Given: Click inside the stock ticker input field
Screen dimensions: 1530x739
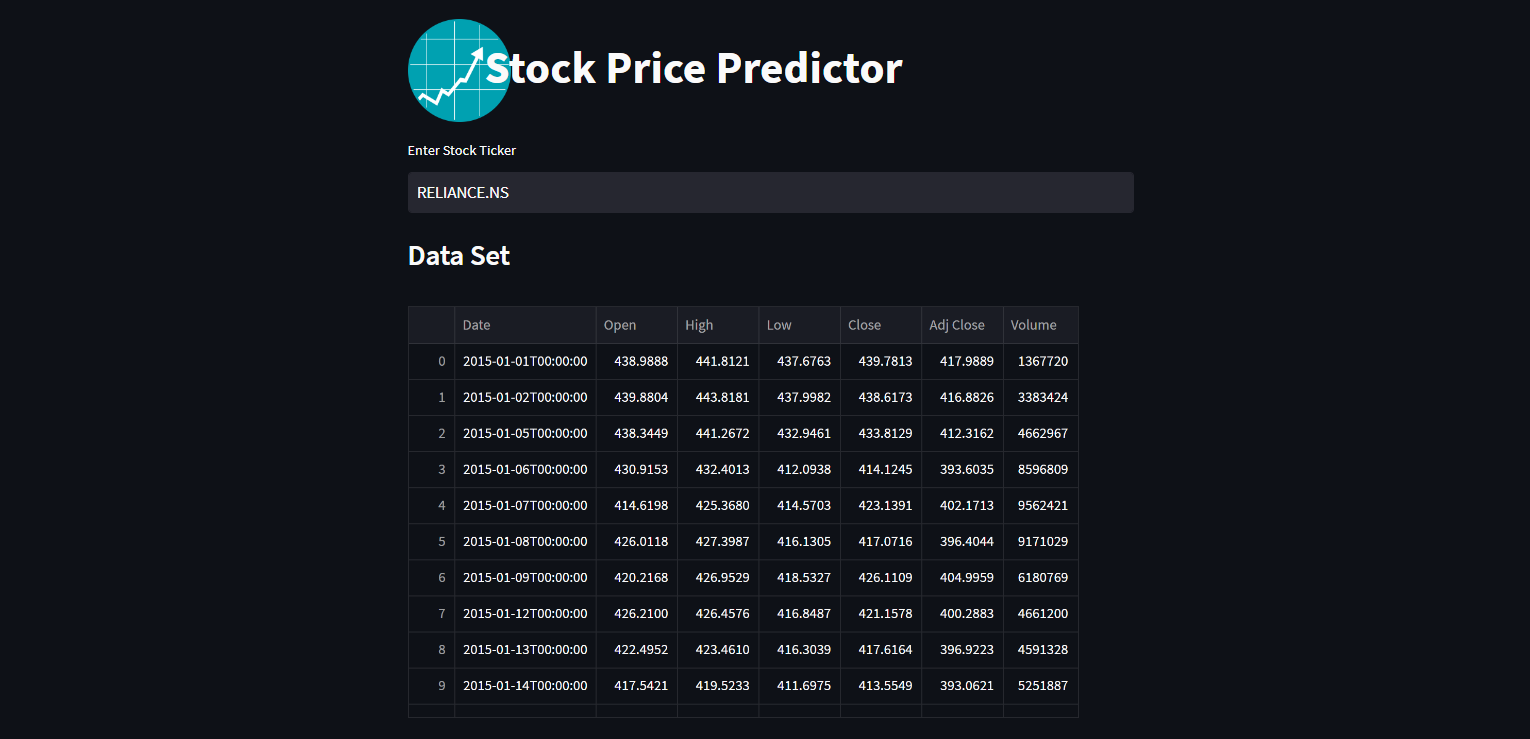Looking at the screenshot, I should click(x=770, y=192).
